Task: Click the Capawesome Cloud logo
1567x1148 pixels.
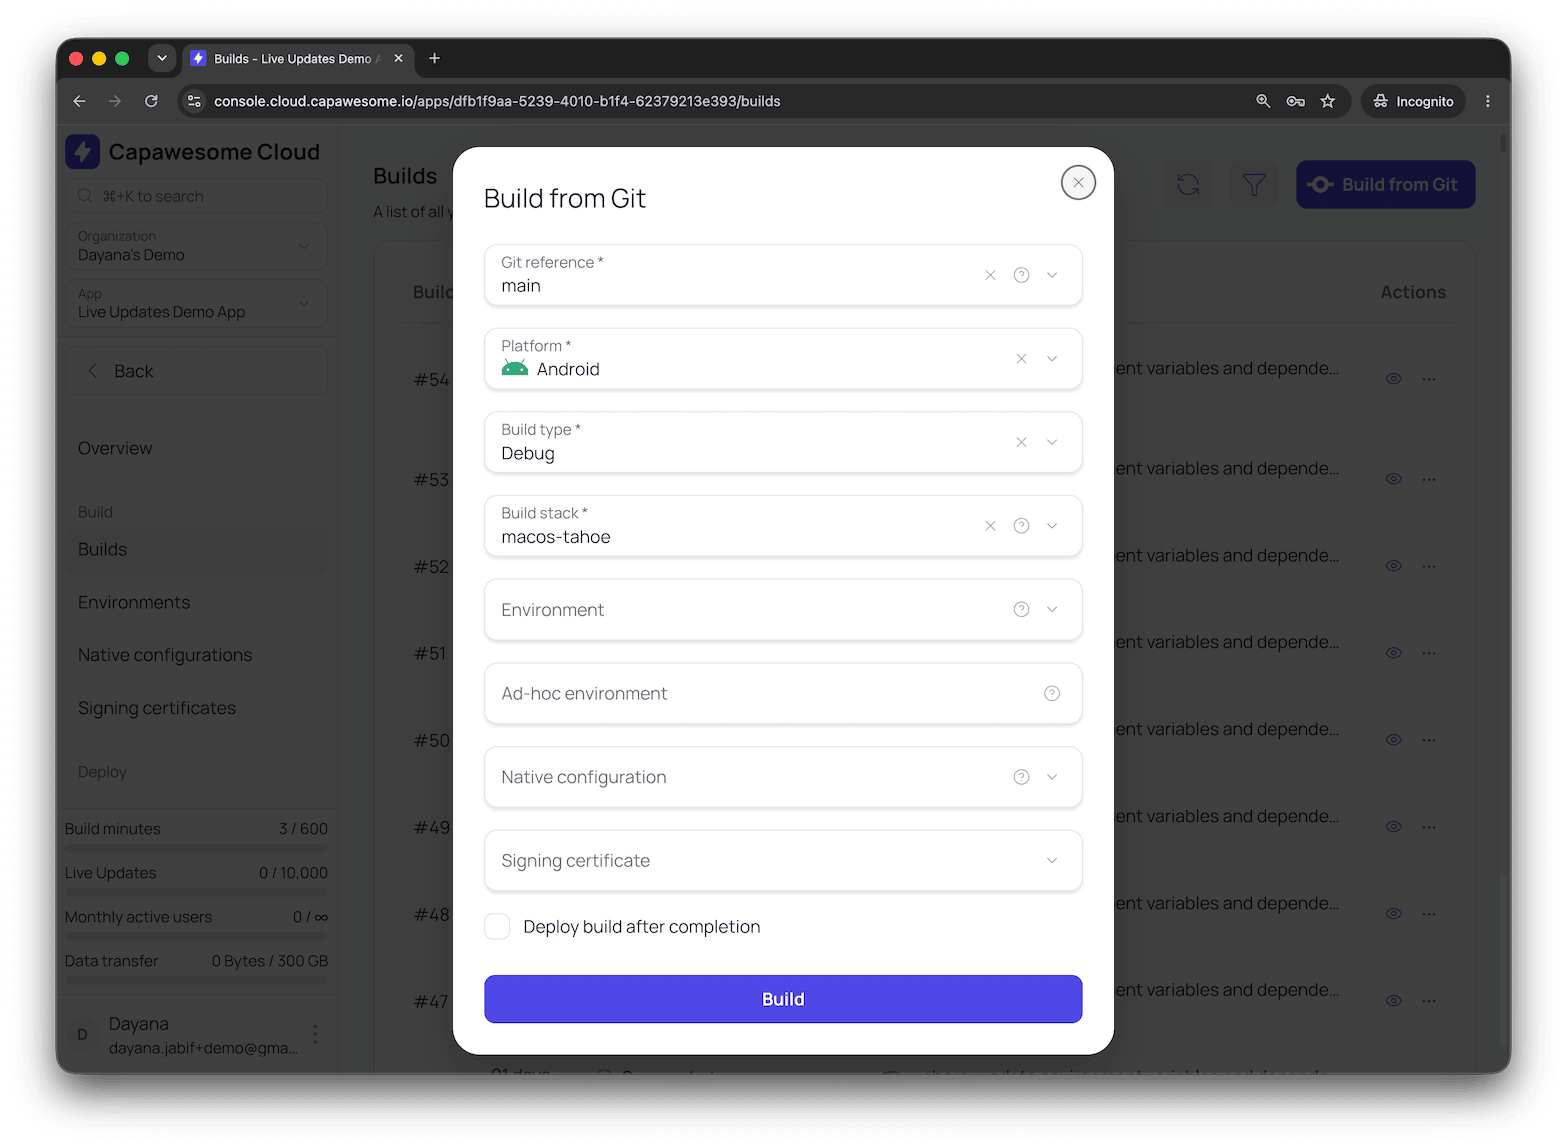Action: tap(83, 152)
